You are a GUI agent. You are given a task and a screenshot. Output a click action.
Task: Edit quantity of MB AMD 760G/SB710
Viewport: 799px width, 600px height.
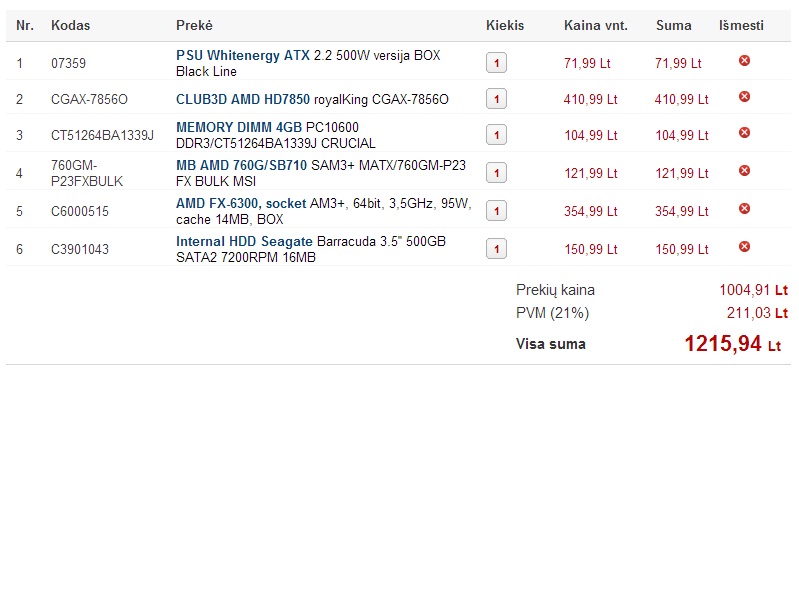[x=496, y=173]
